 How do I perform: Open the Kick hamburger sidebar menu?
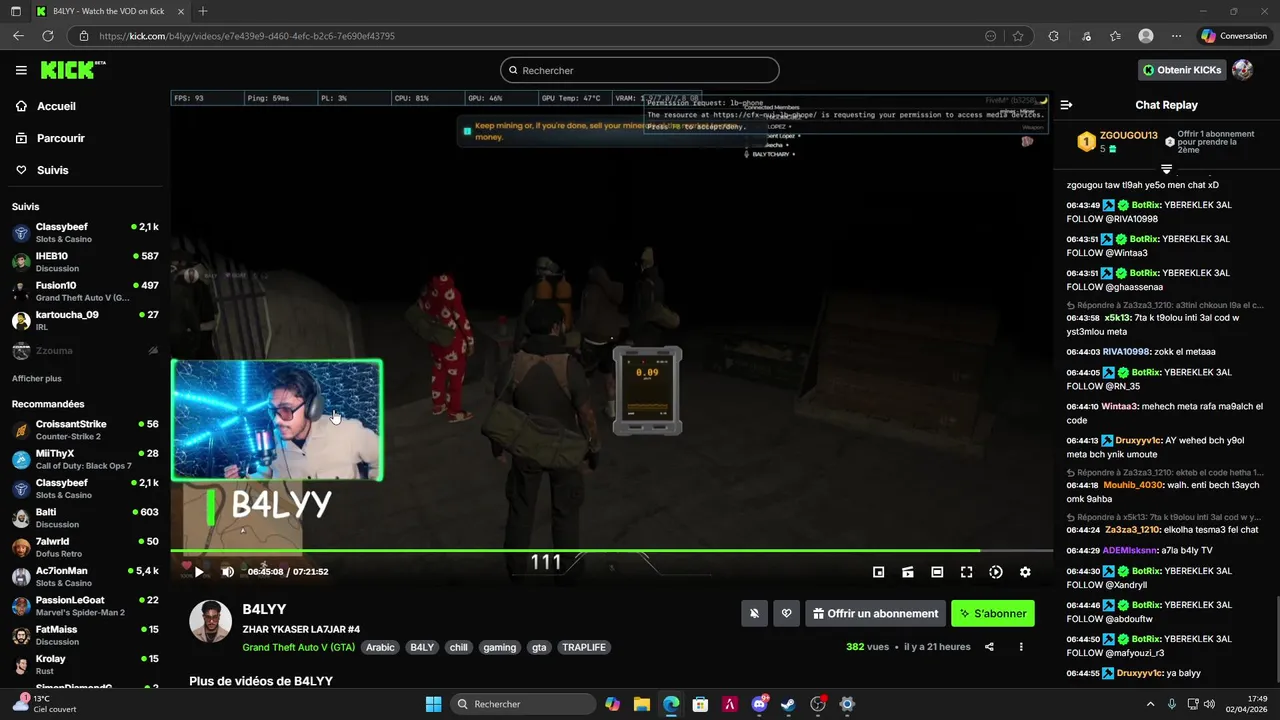(21, 70)
